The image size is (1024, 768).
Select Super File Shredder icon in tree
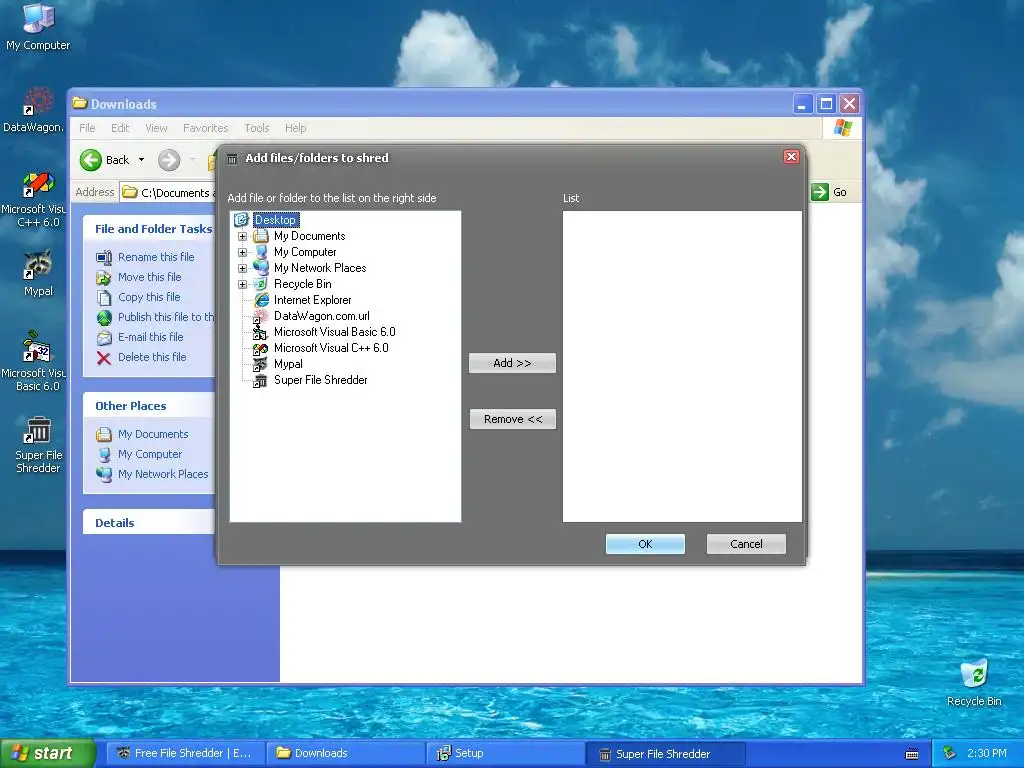pos(261,380)
